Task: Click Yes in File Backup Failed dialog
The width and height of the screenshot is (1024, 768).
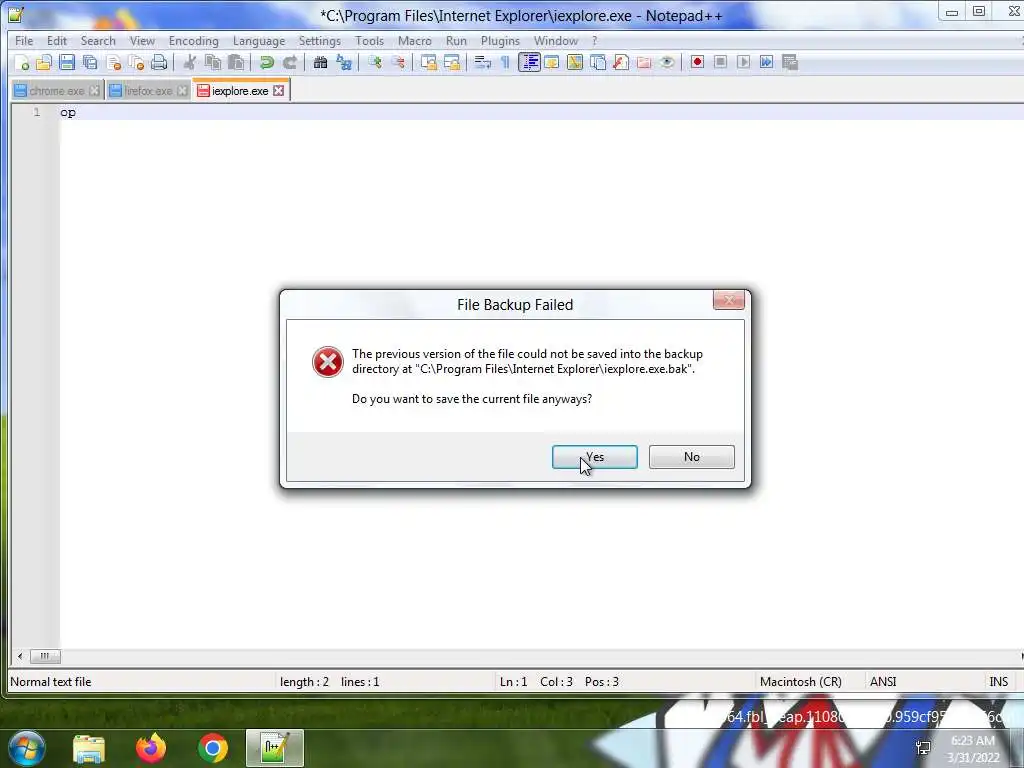Action: tap(594, 457)
